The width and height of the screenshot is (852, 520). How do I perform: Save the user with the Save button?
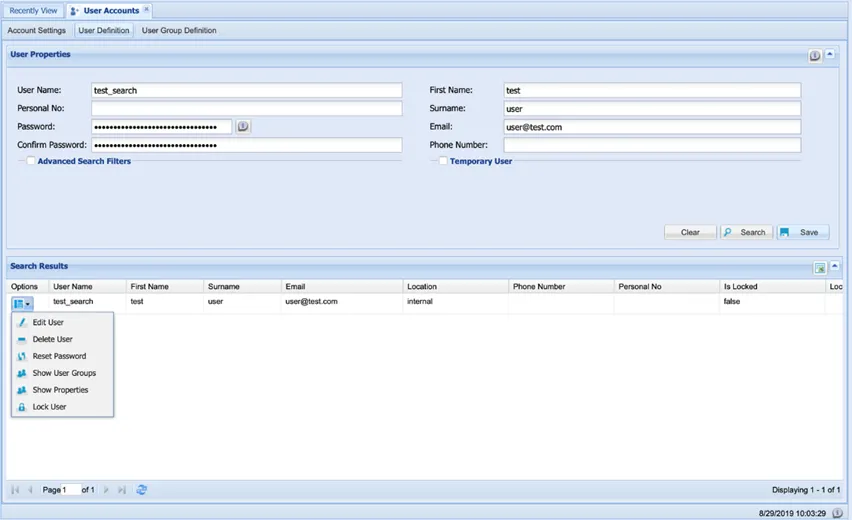[803, 232]
